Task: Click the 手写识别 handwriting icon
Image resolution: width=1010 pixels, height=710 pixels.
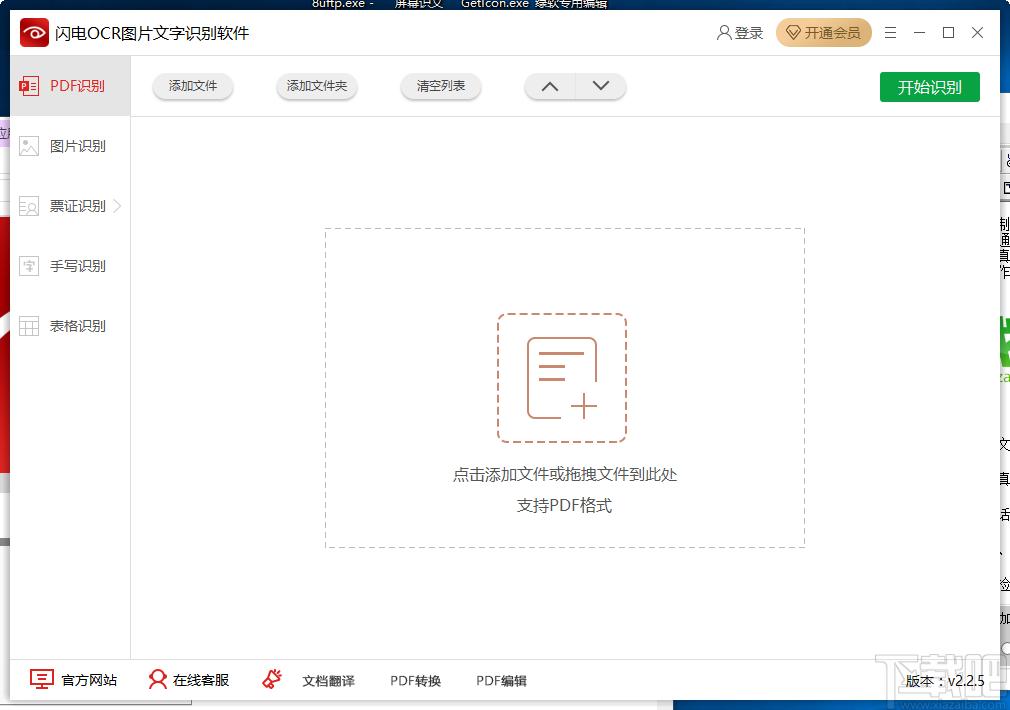Action: [x=29, y=266]
